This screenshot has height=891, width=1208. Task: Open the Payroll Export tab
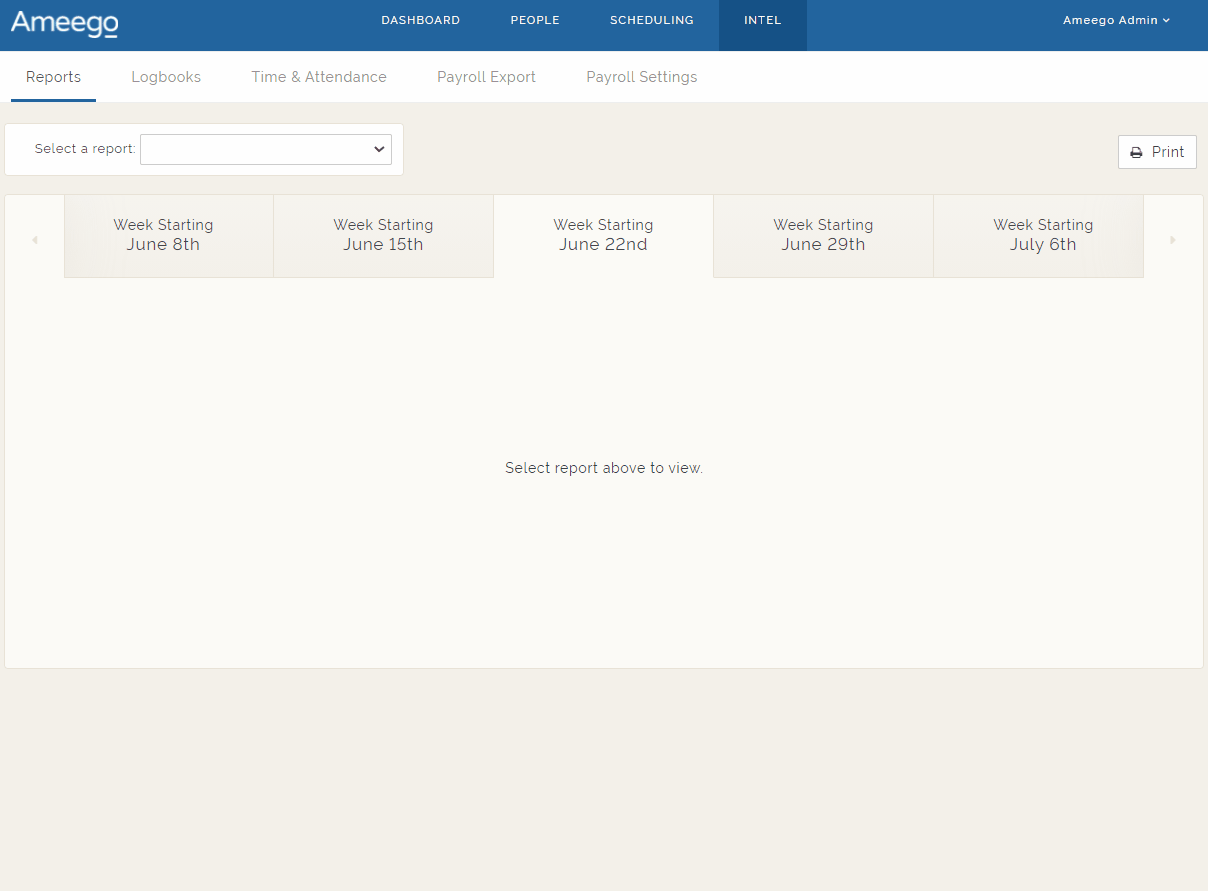tap(486, 77)
